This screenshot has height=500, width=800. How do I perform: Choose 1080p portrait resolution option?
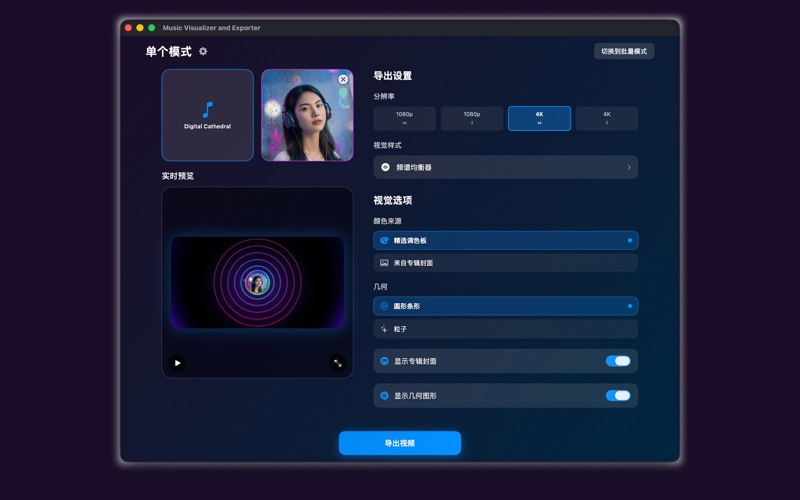pyautogui.click(x=472, y=118)
